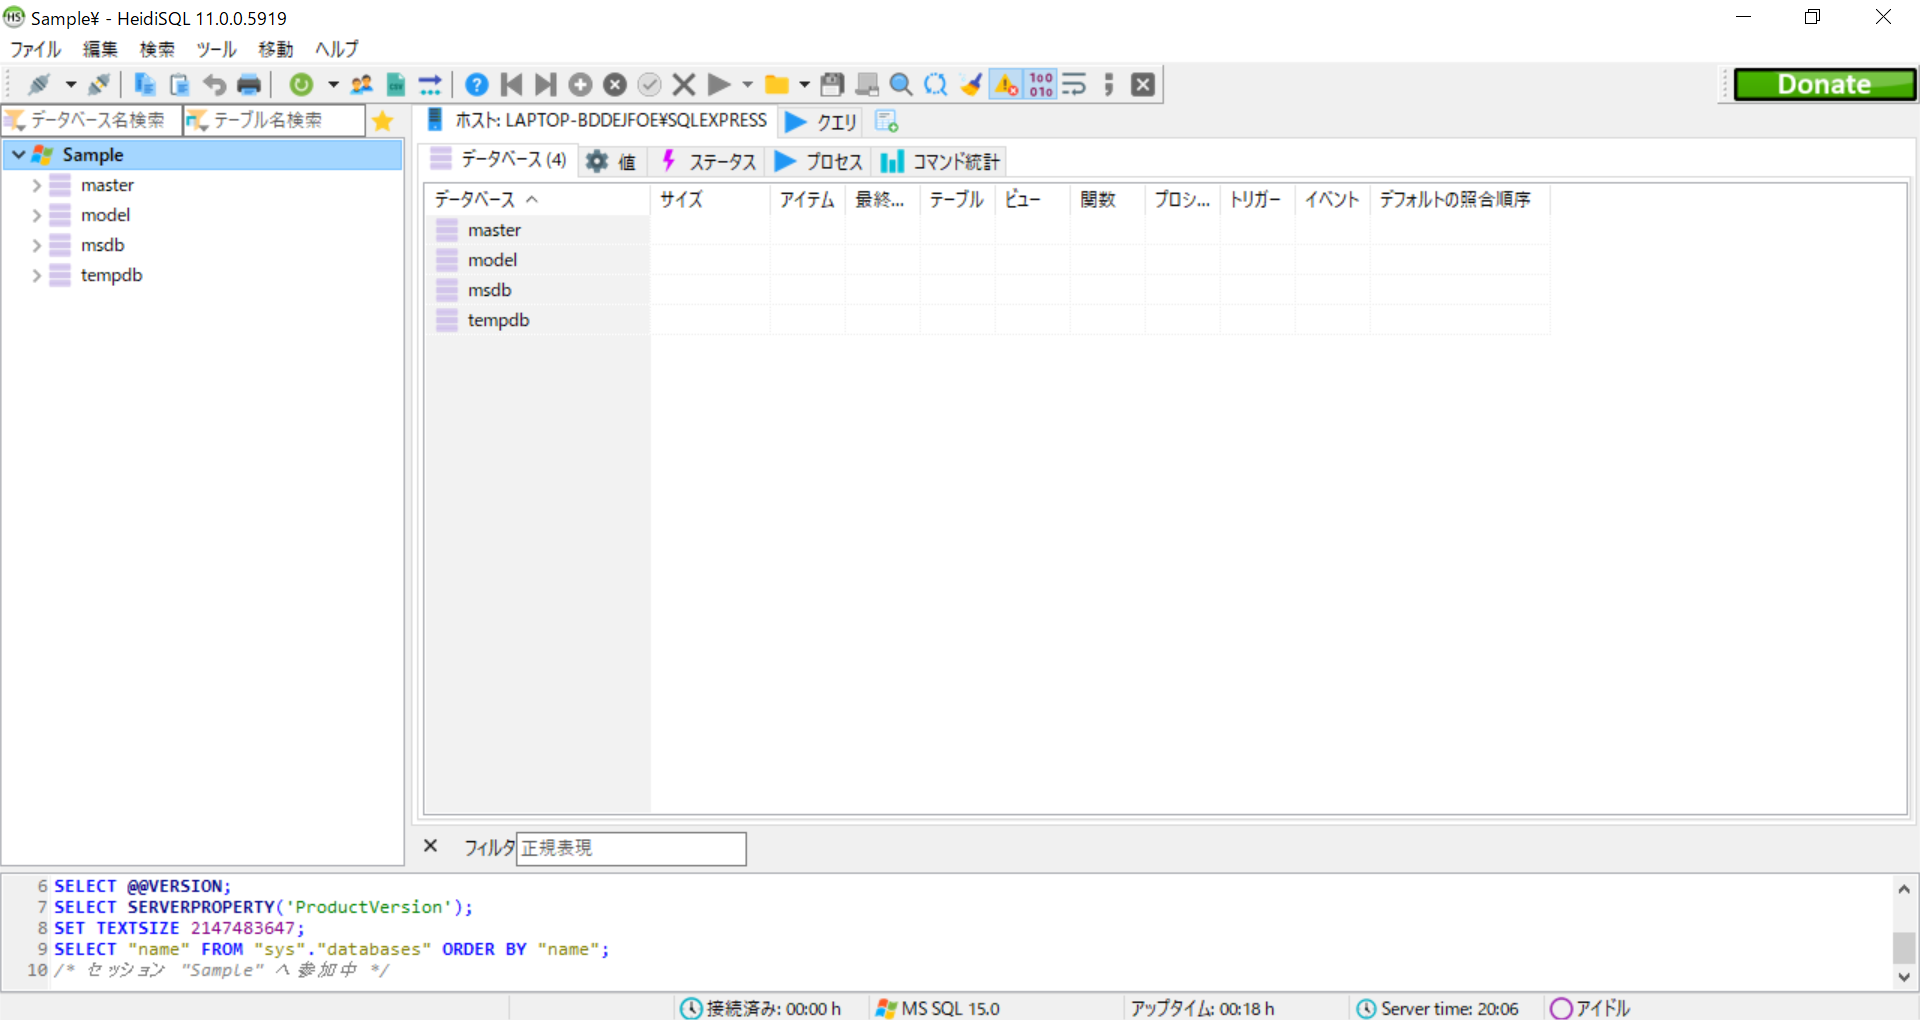Collapse the Sample session tree node
This screenshot has width=1920, height=1020.
coord(18,155)
